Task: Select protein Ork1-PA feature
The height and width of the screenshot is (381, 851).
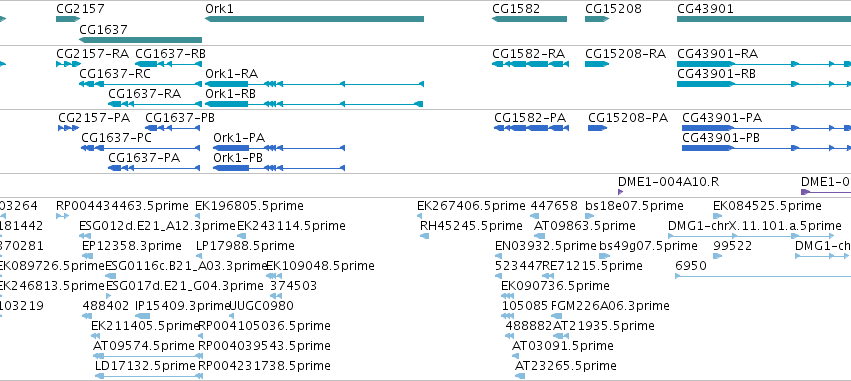Action: 280,148
